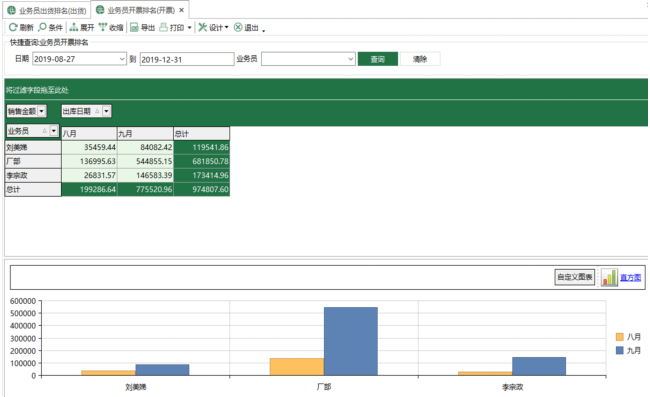Click the exit (退出) icon

(x=238, y=27)
